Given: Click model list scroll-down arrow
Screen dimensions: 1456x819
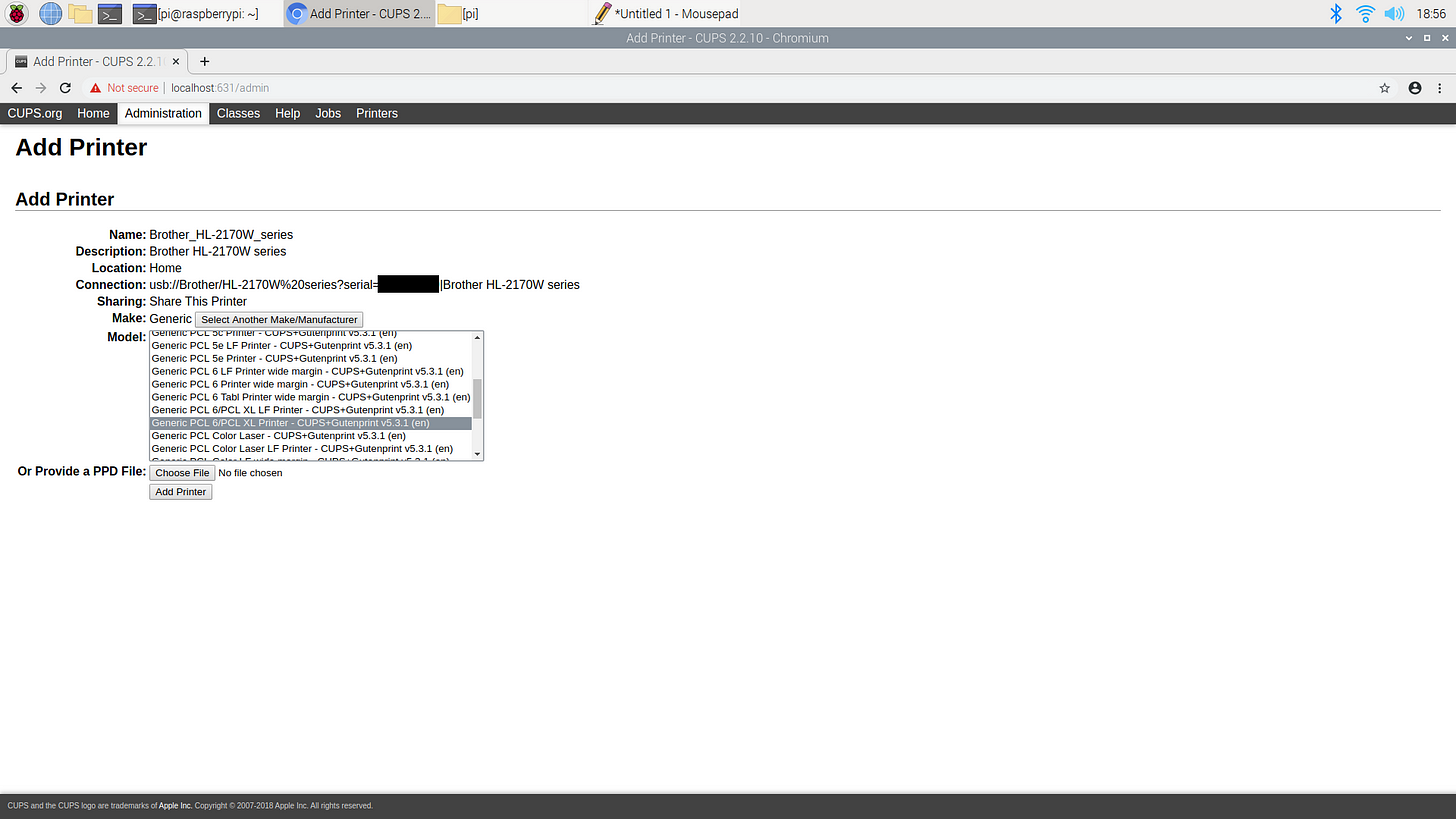Looking at the screenshot, I should (478, 454).
